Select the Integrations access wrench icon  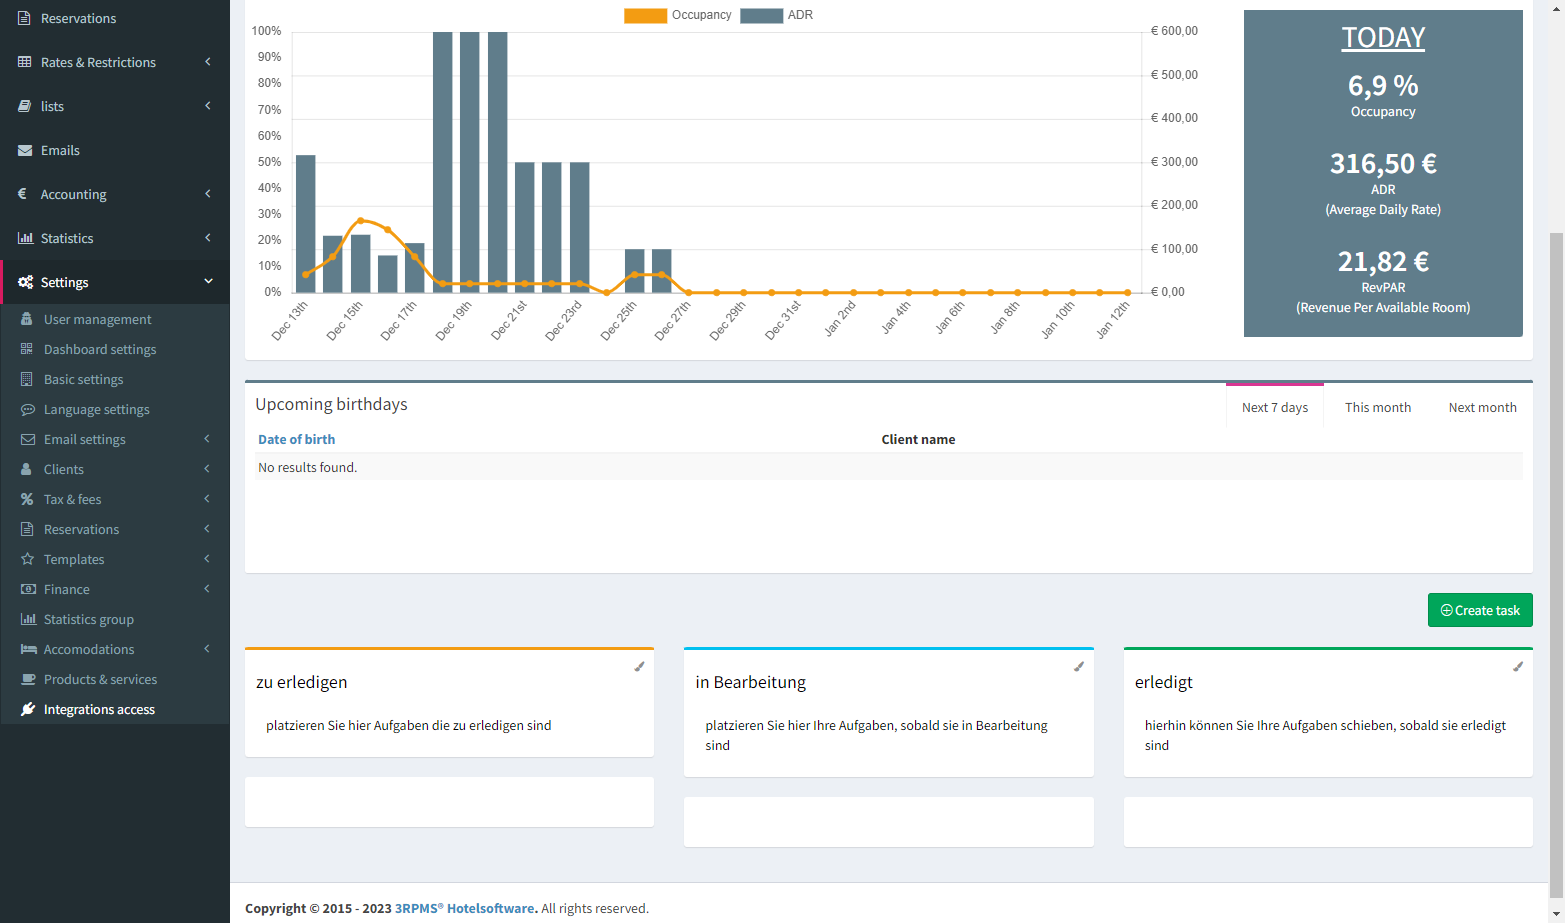(28, 709)
